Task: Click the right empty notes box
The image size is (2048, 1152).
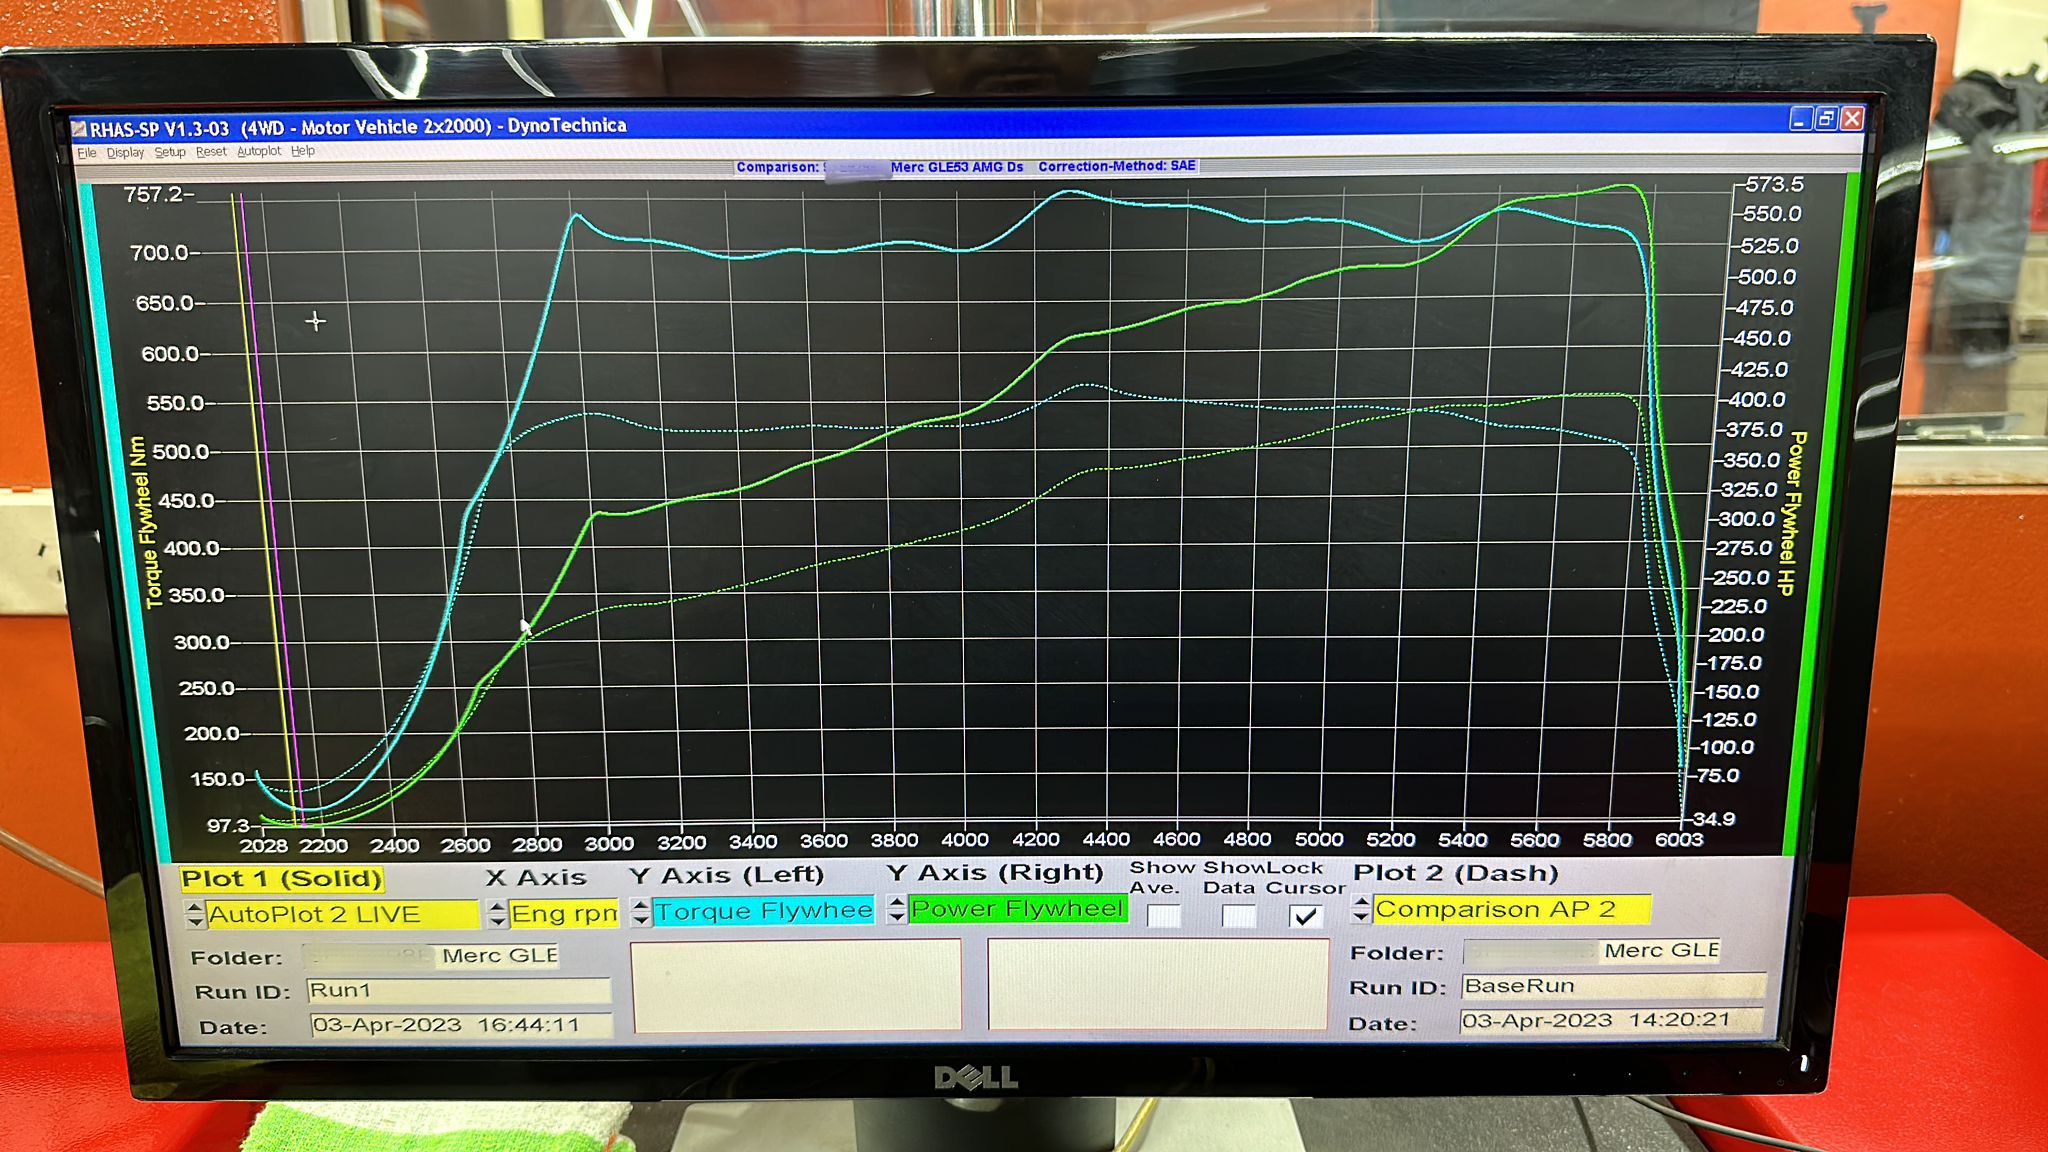Action: pos(1158,983)
